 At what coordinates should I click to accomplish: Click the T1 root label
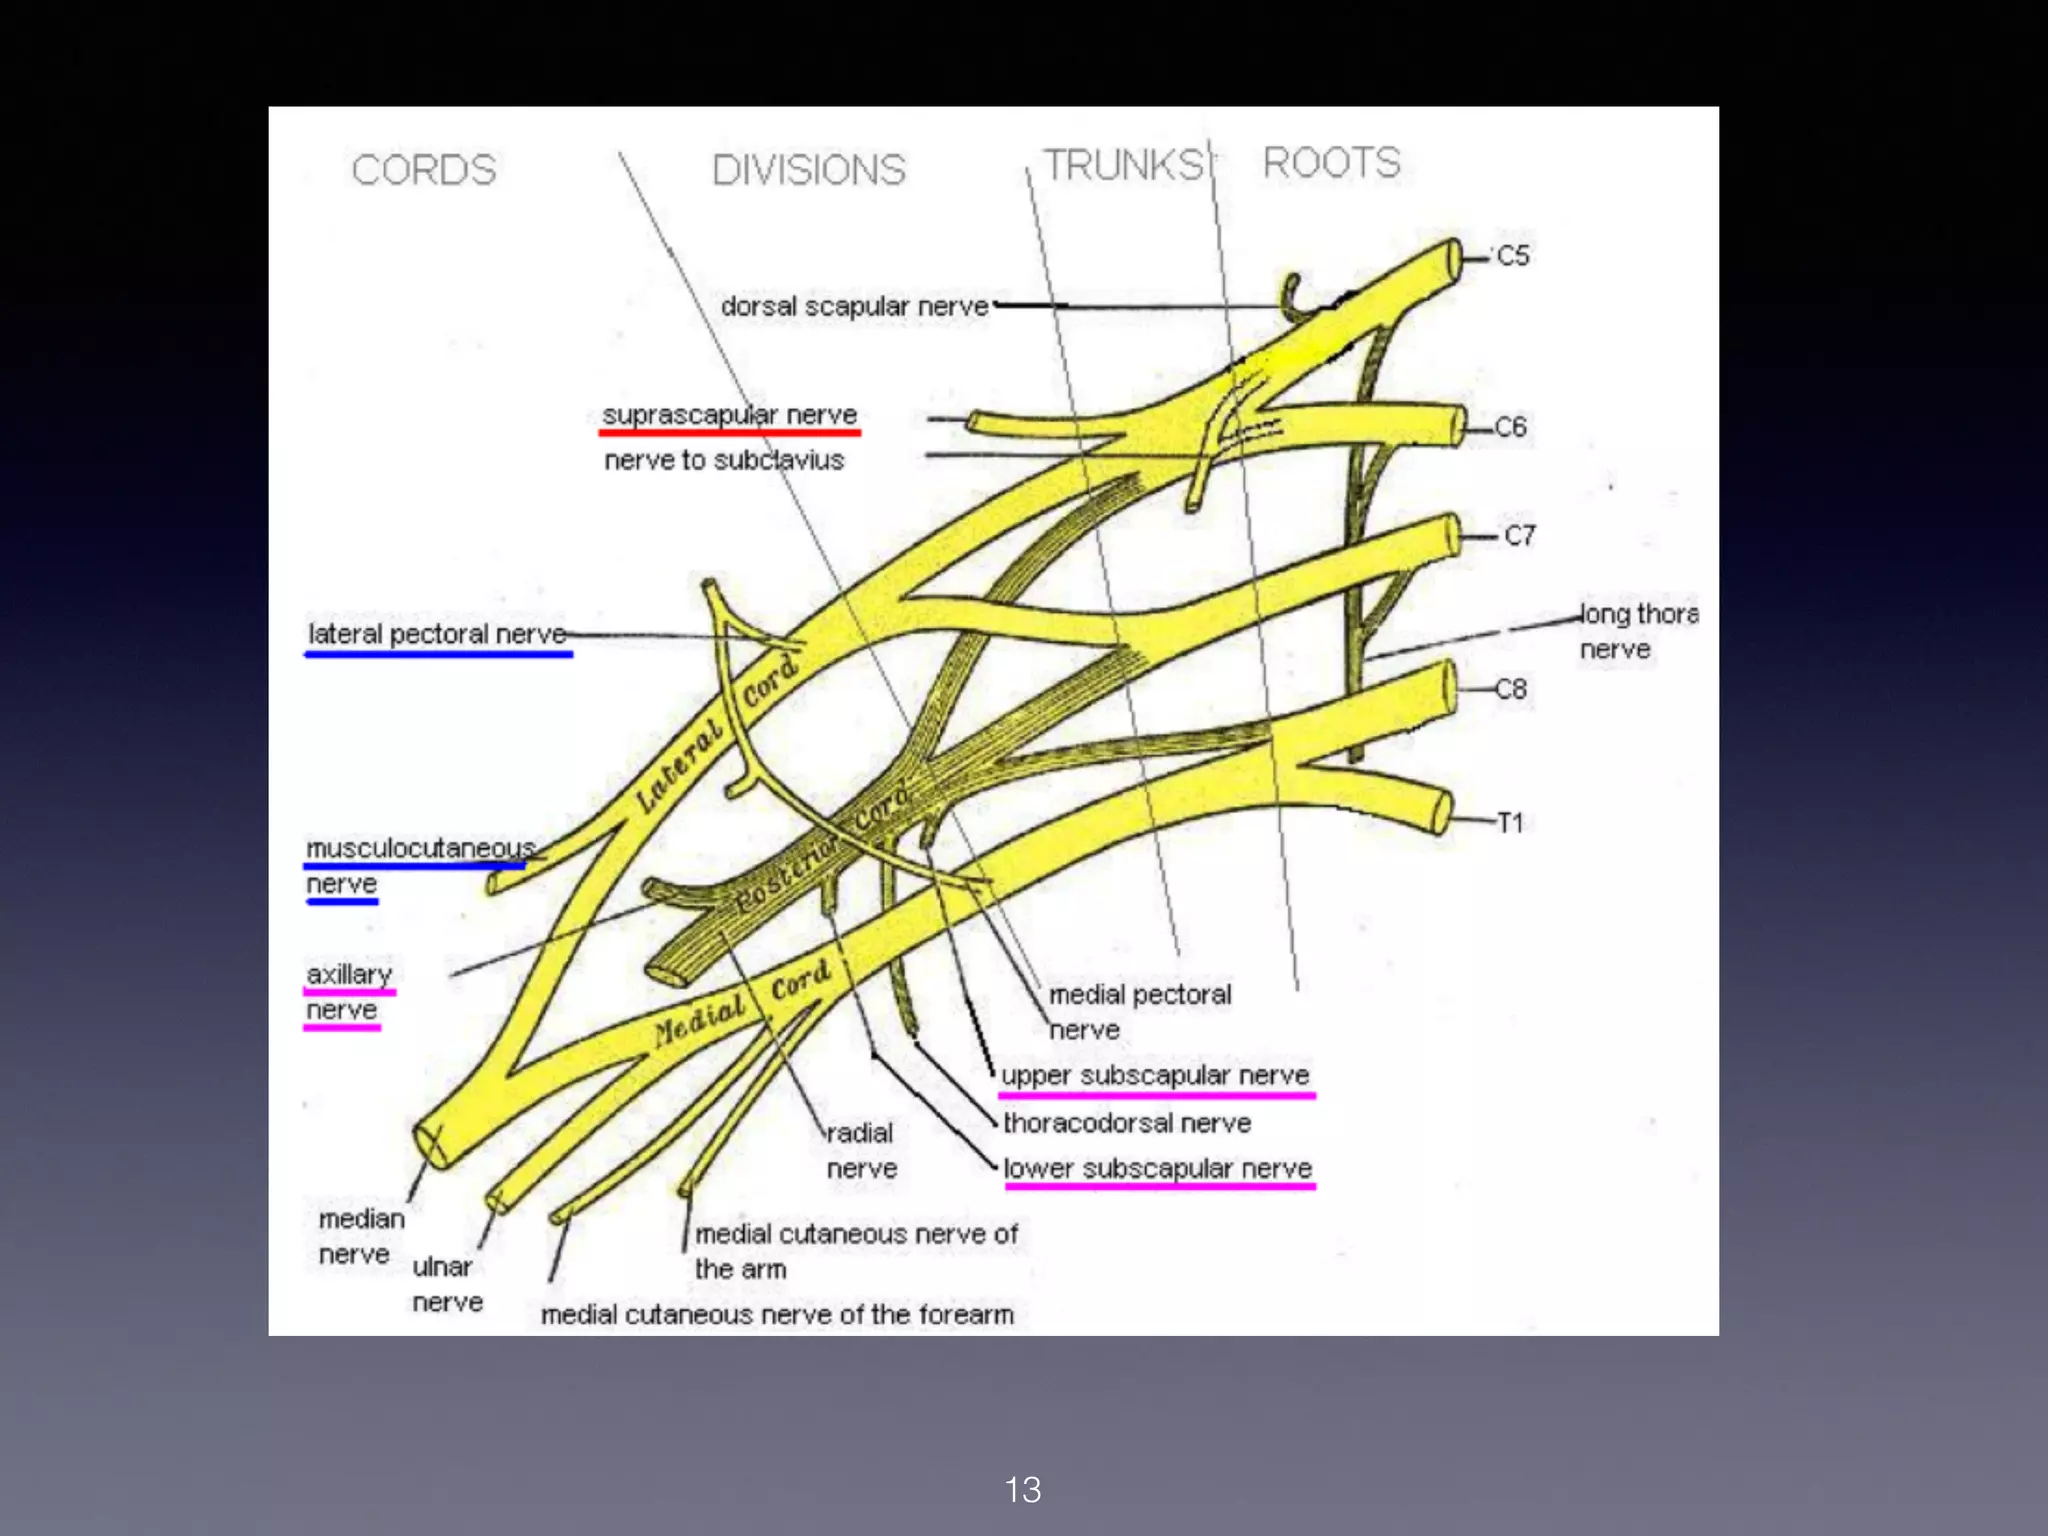[x=1509, y=823]
